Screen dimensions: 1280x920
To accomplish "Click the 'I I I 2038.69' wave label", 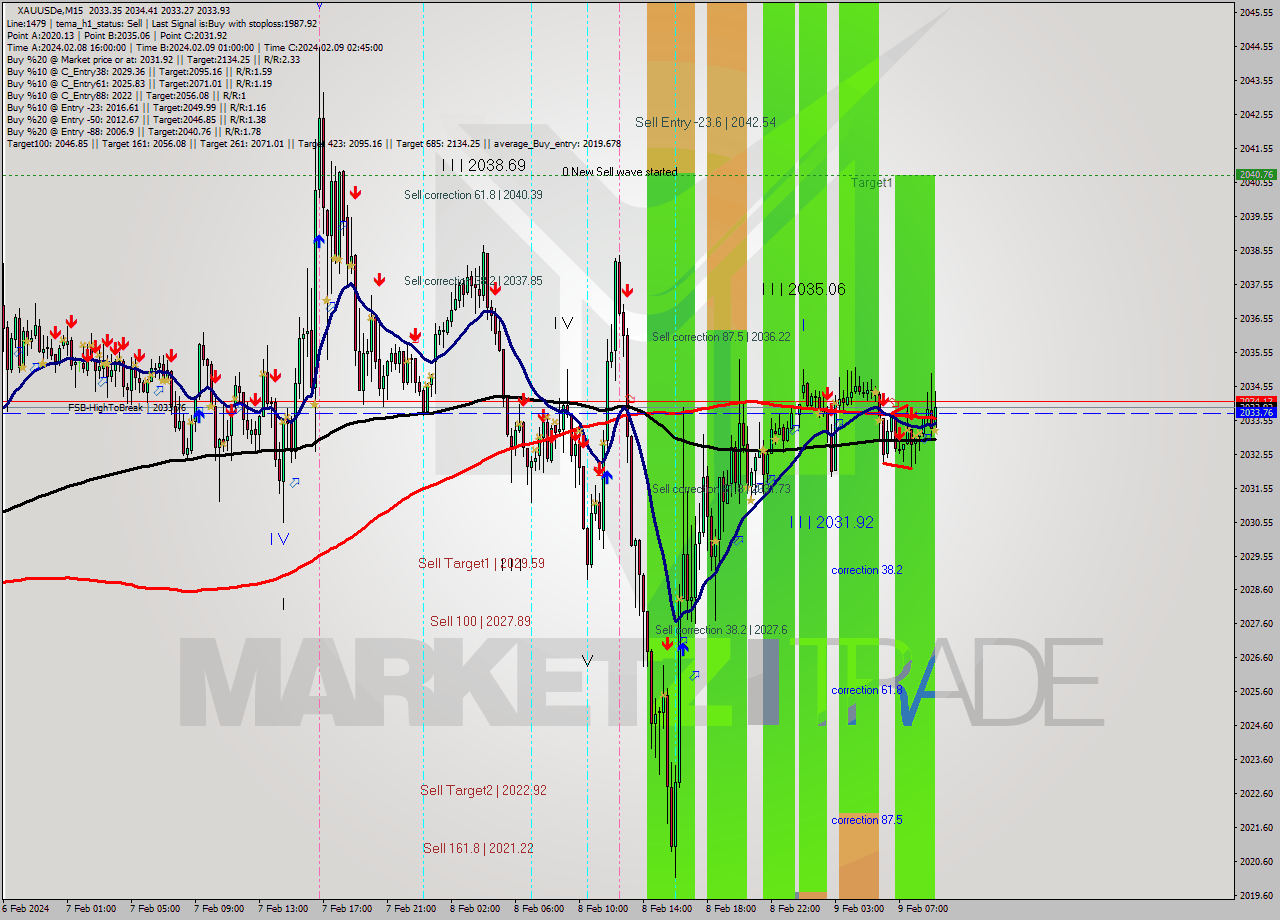I will pos(483,165).
